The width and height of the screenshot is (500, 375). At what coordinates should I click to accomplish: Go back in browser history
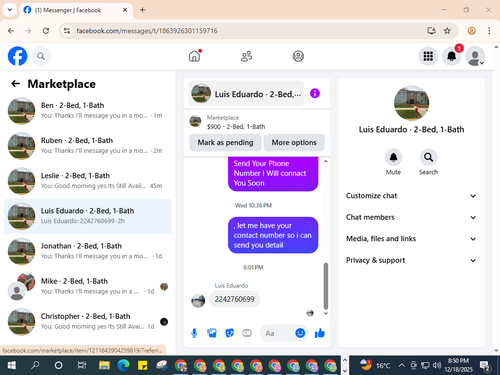pos(11,31)
